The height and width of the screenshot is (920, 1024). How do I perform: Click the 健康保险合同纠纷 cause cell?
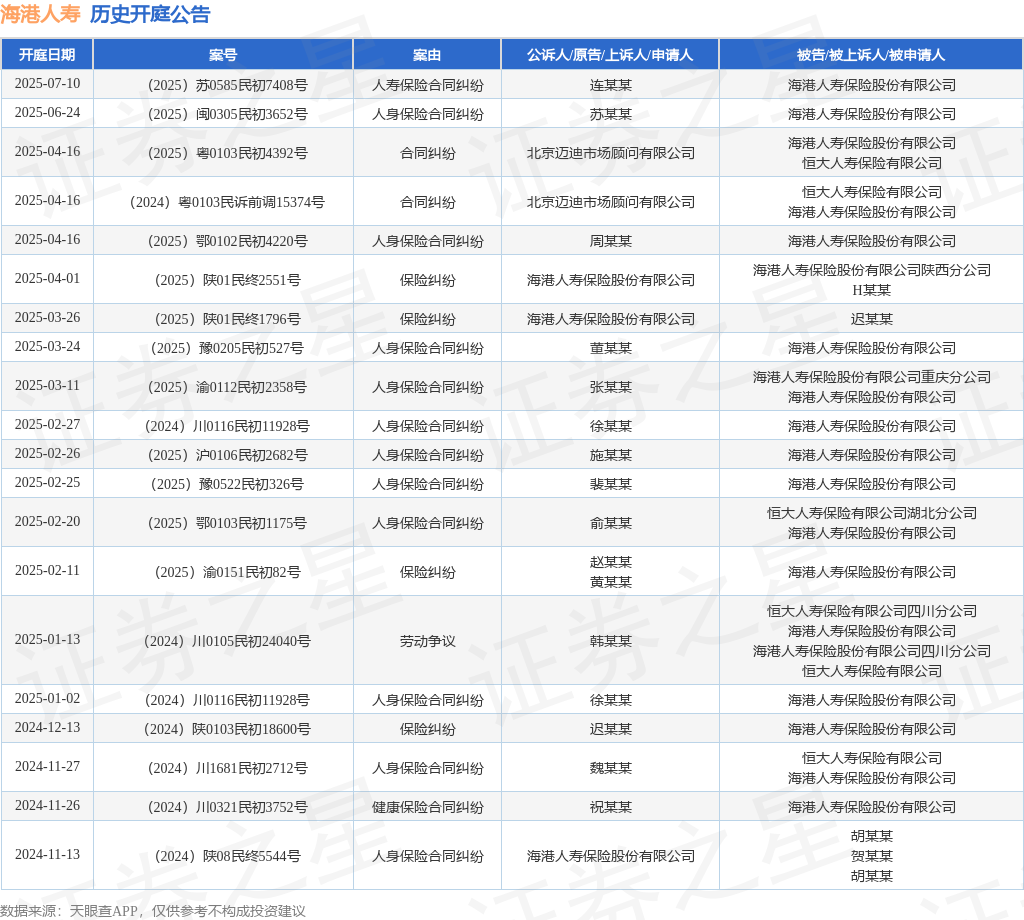427,807
